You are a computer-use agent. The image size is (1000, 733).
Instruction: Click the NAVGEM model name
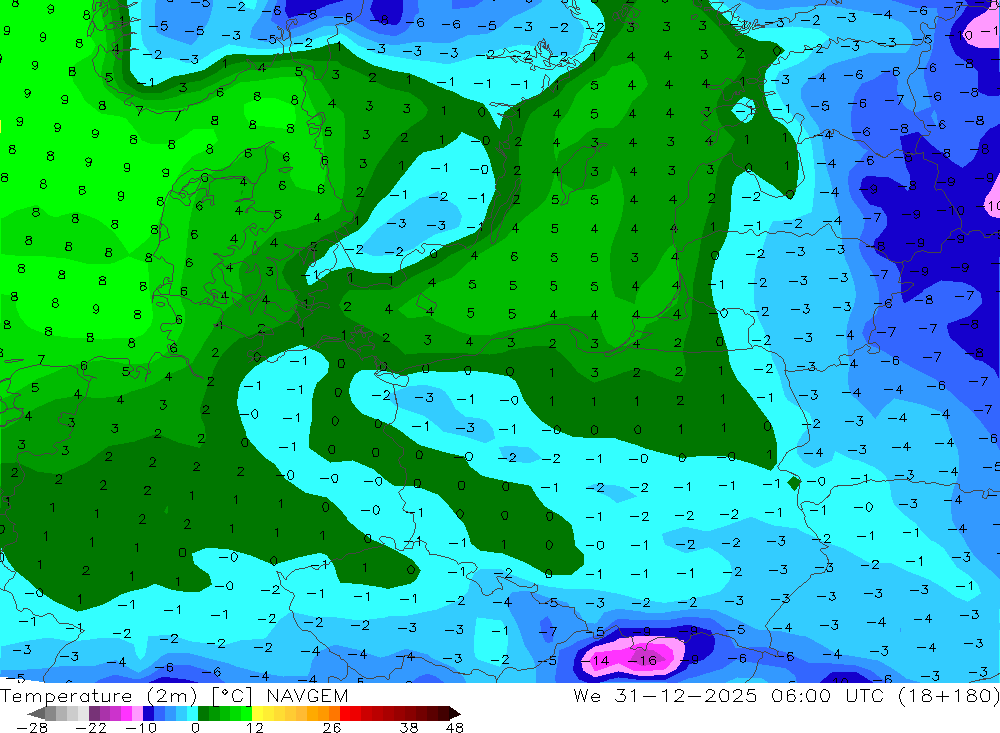pyautogui.click(x=307, y=695)
